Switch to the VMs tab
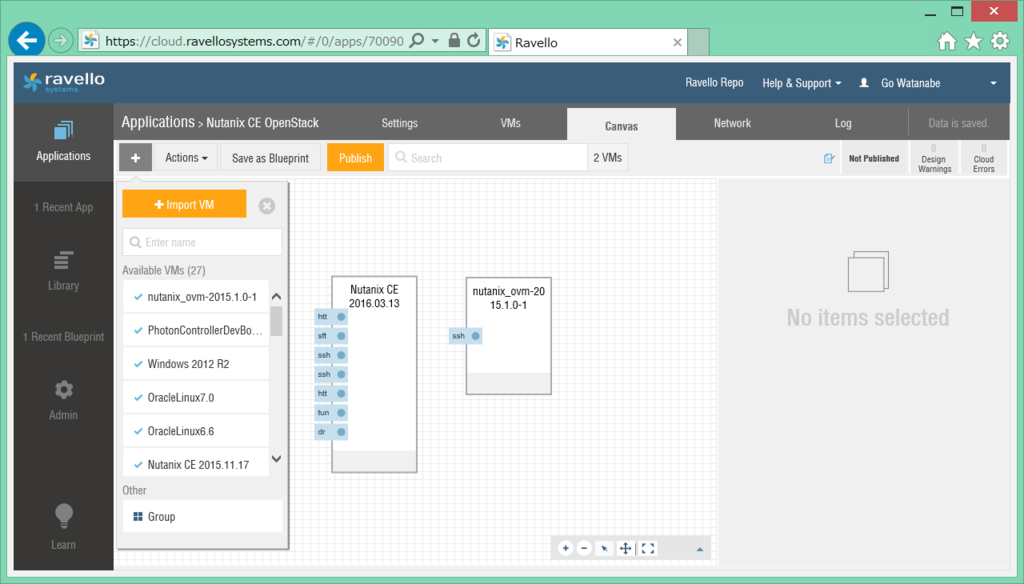 click(510, 123)
